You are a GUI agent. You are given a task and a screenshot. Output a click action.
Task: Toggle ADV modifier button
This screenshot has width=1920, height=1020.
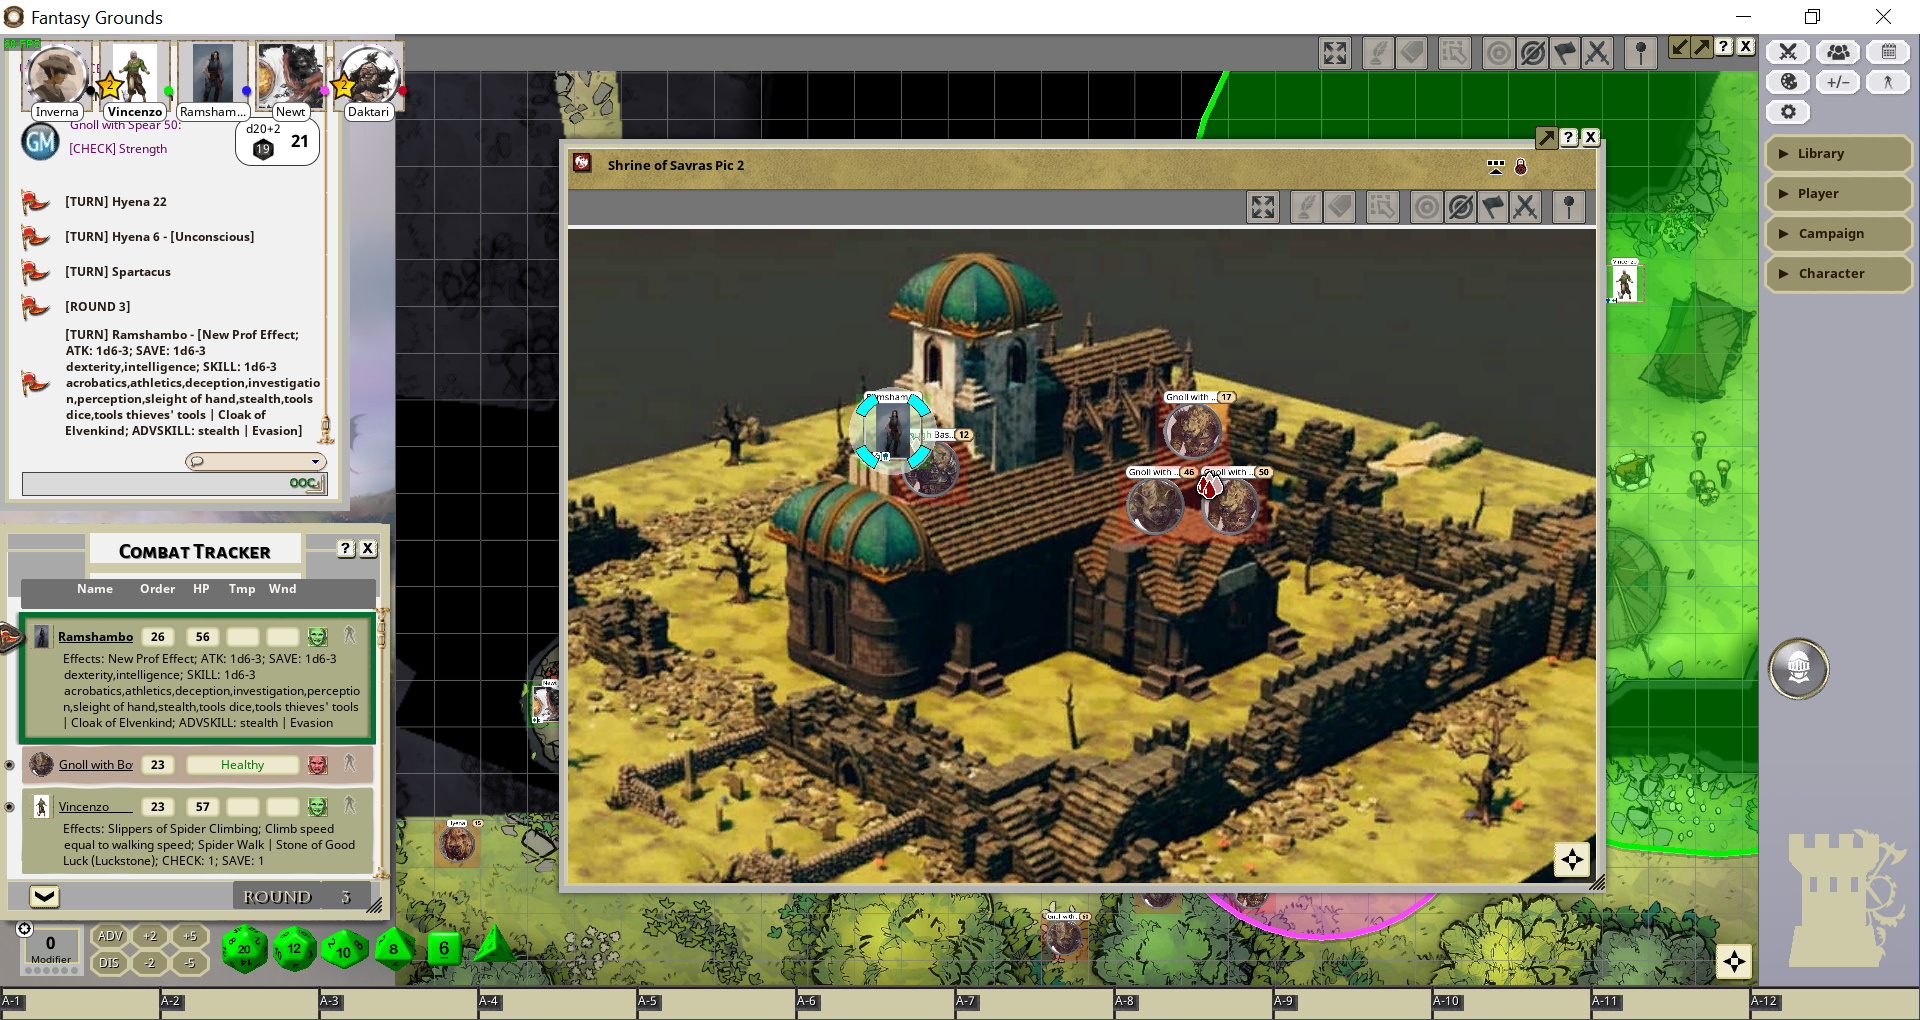110,936
